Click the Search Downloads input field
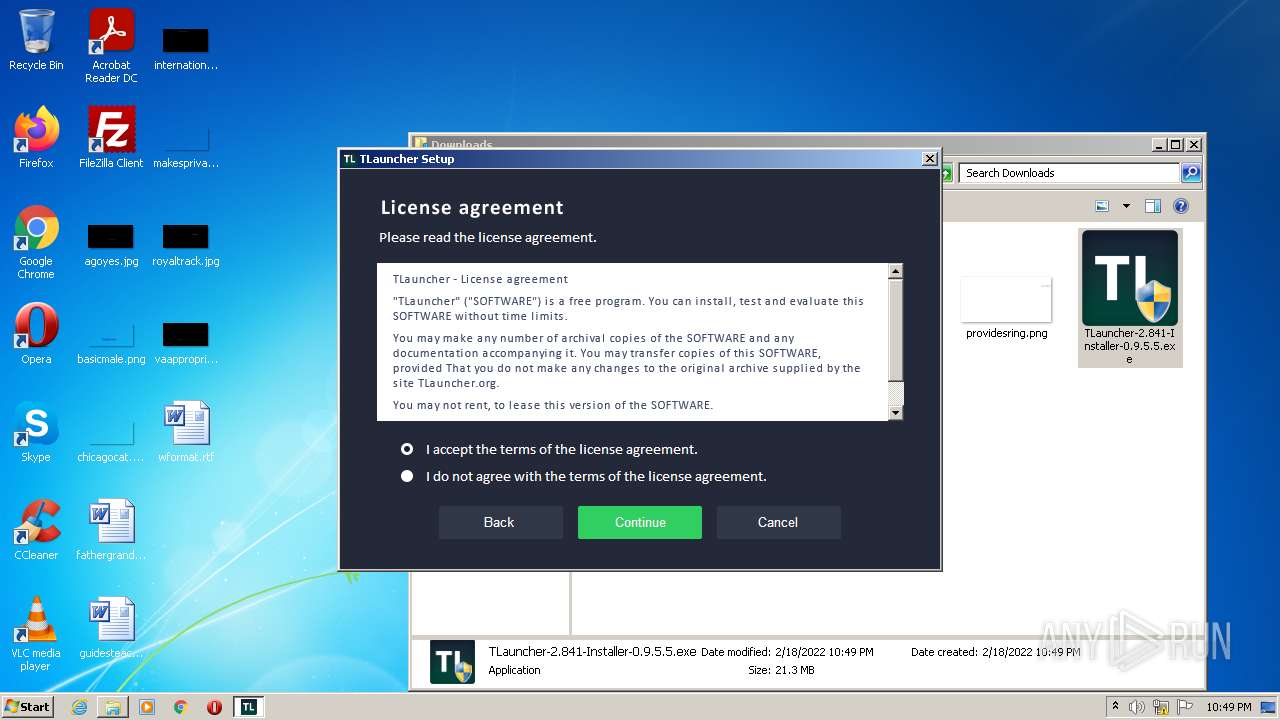 tap(1070, 173)
